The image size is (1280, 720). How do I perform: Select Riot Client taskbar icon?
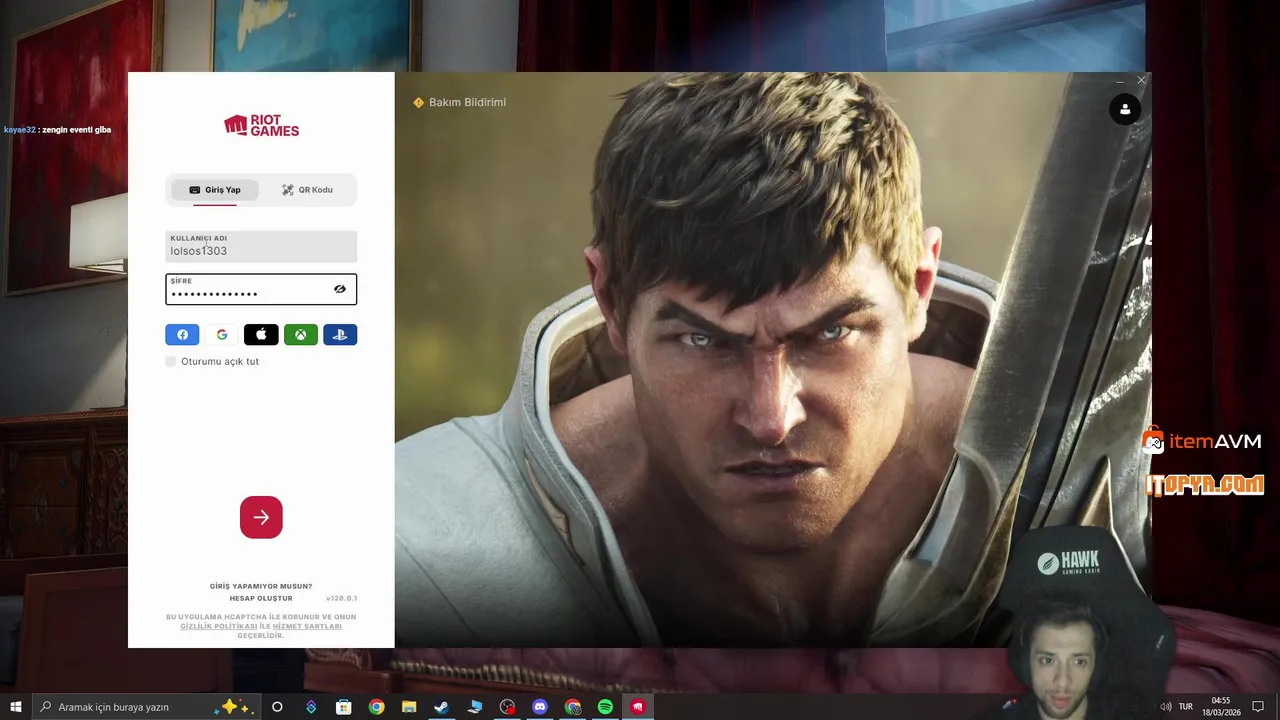638,707
